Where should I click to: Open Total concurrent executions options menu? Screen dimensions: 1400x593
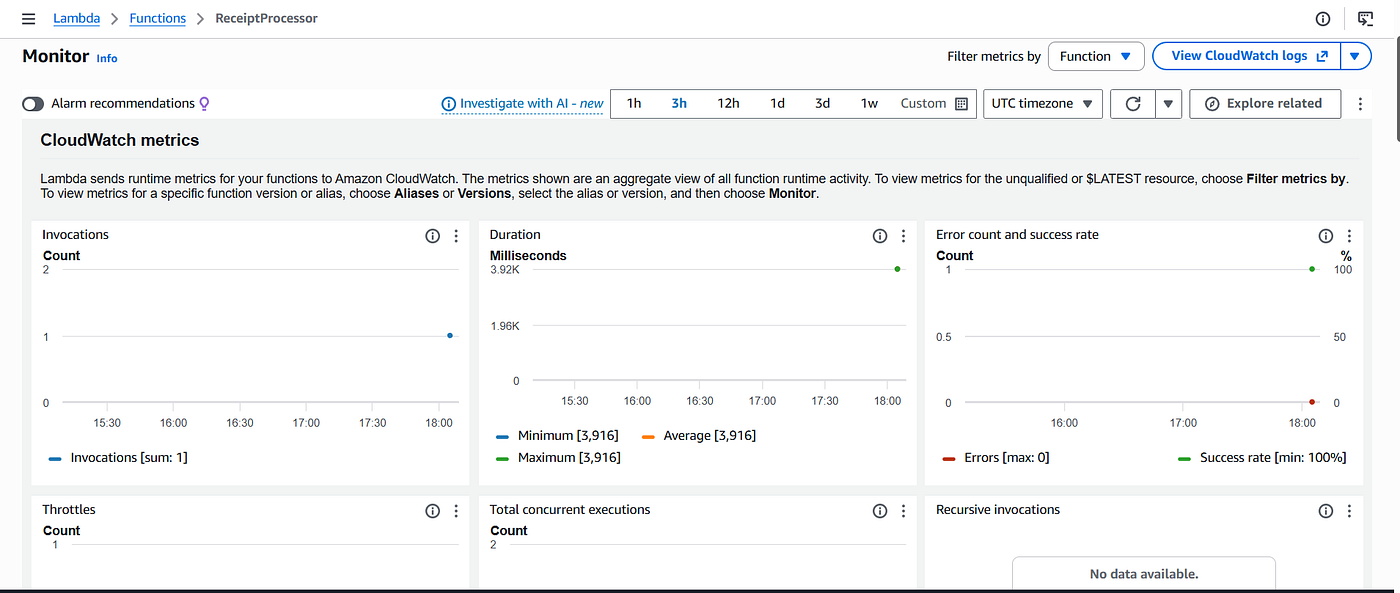903,511
